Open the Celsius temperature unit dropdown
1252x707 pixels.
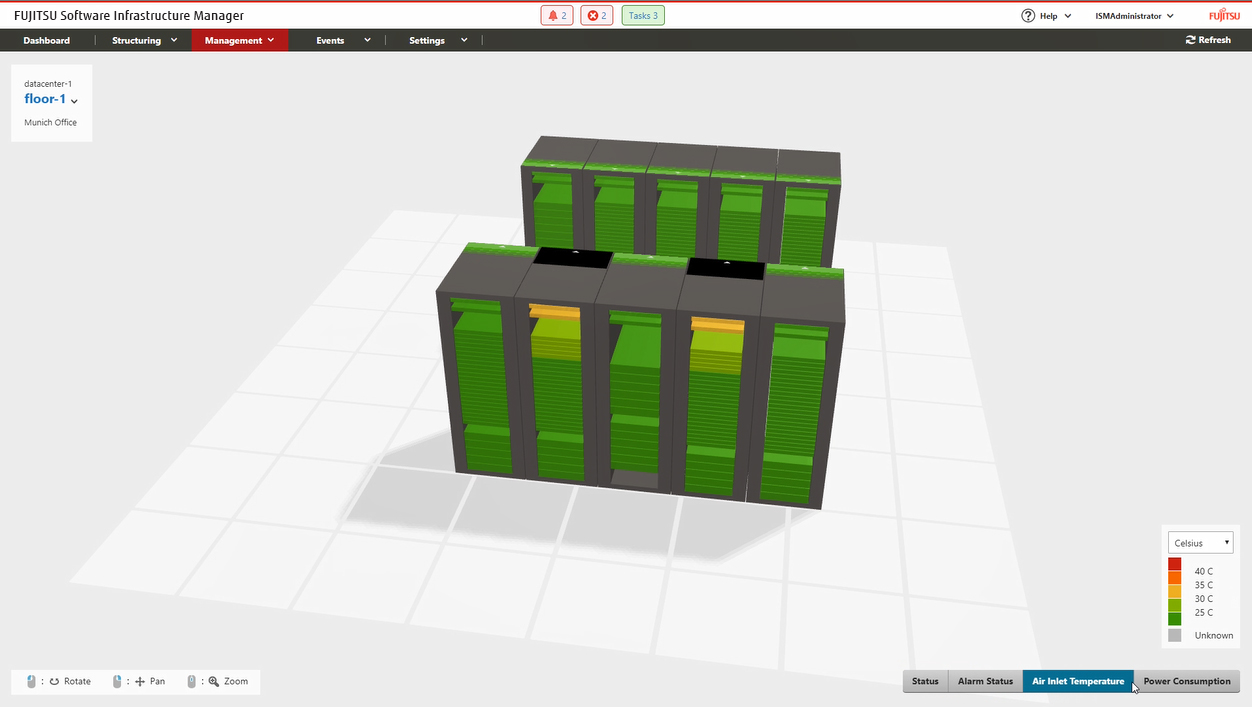1200,543
